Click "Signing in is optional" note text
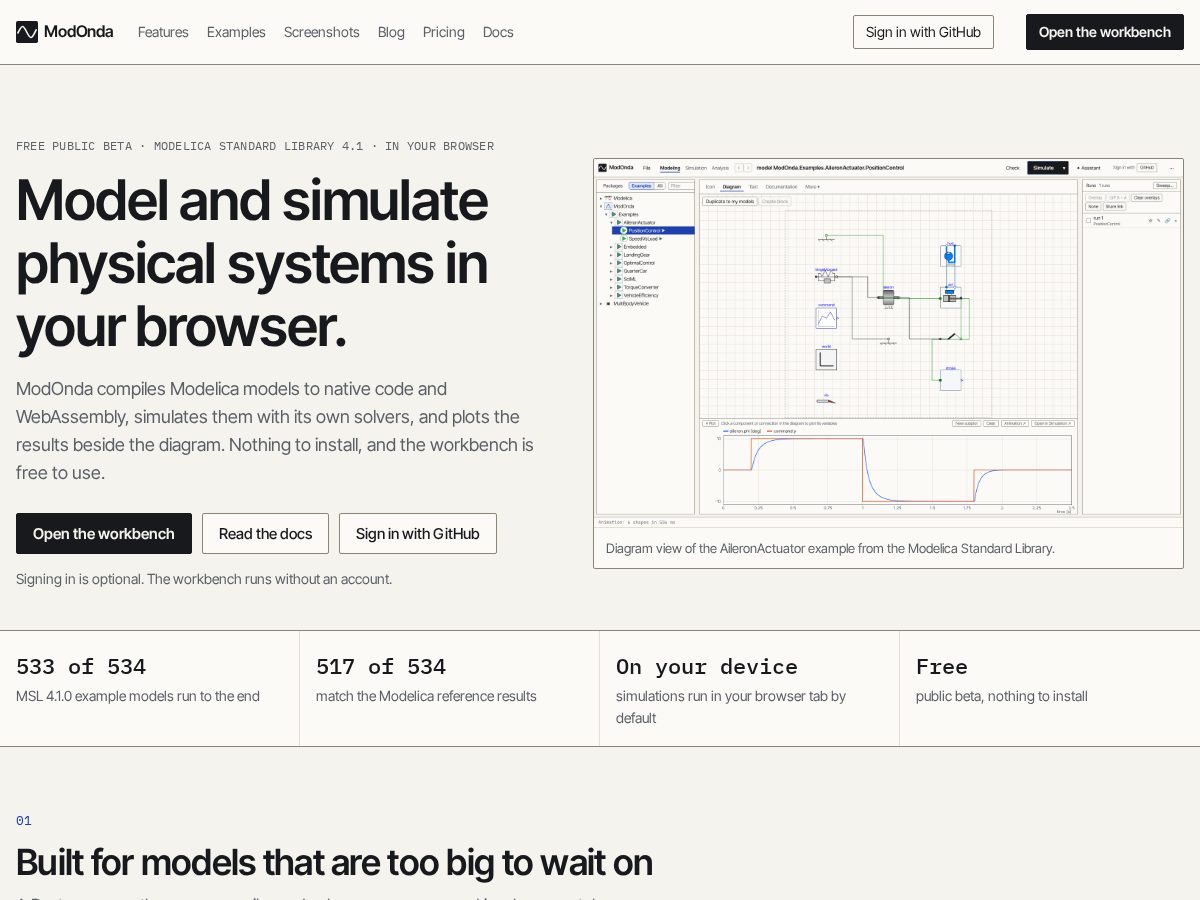 [204, 579]
